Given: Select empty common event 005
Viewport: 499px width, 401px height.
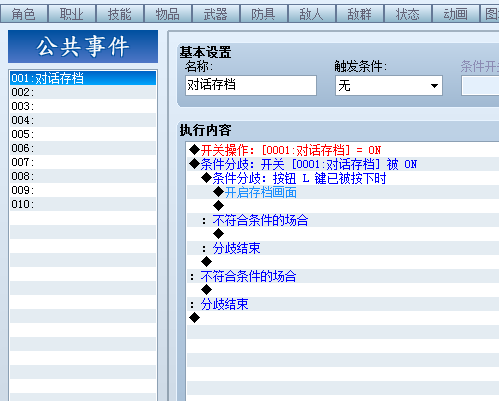Looking at the screenshot, I should coord(83,134).
